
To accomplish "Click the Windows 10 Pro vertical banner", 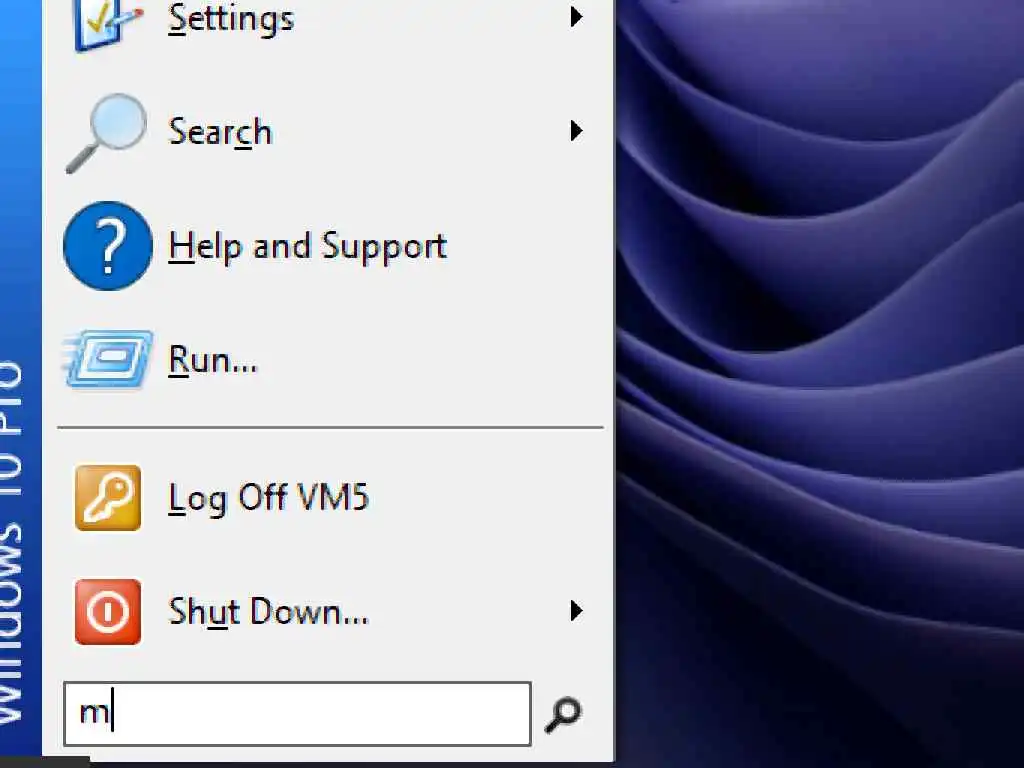I will tap(21, 379).
